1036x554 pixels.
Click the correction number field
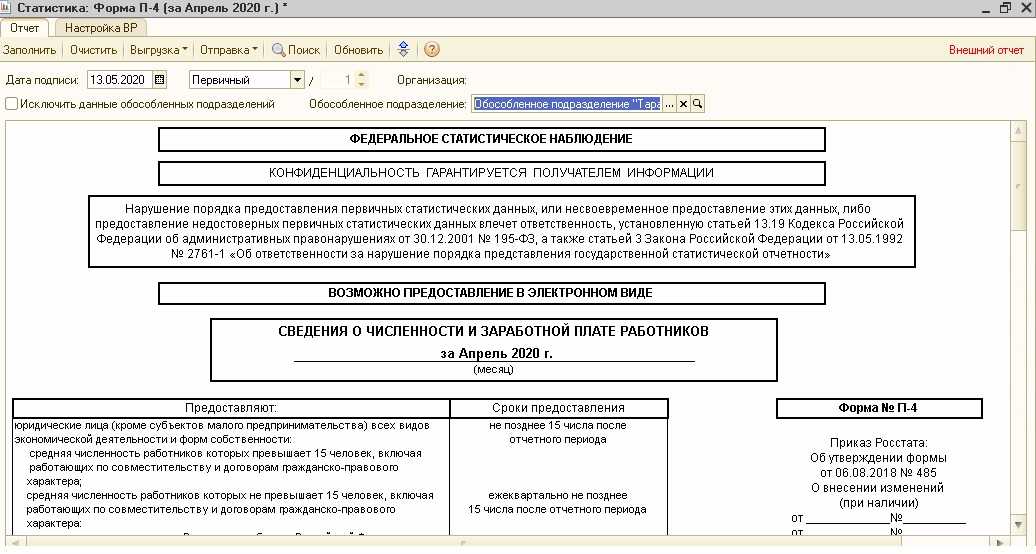point(338,80)
